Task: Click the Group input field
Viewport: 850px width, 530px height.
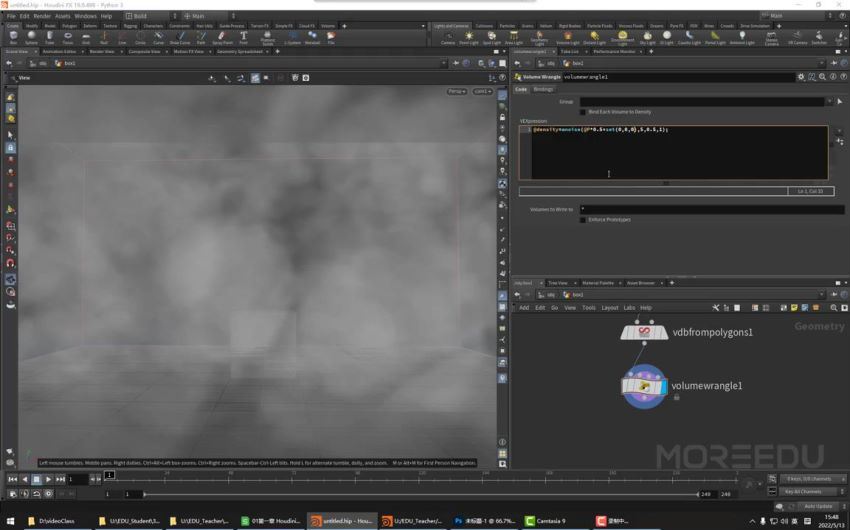Action: coord(702,101)
